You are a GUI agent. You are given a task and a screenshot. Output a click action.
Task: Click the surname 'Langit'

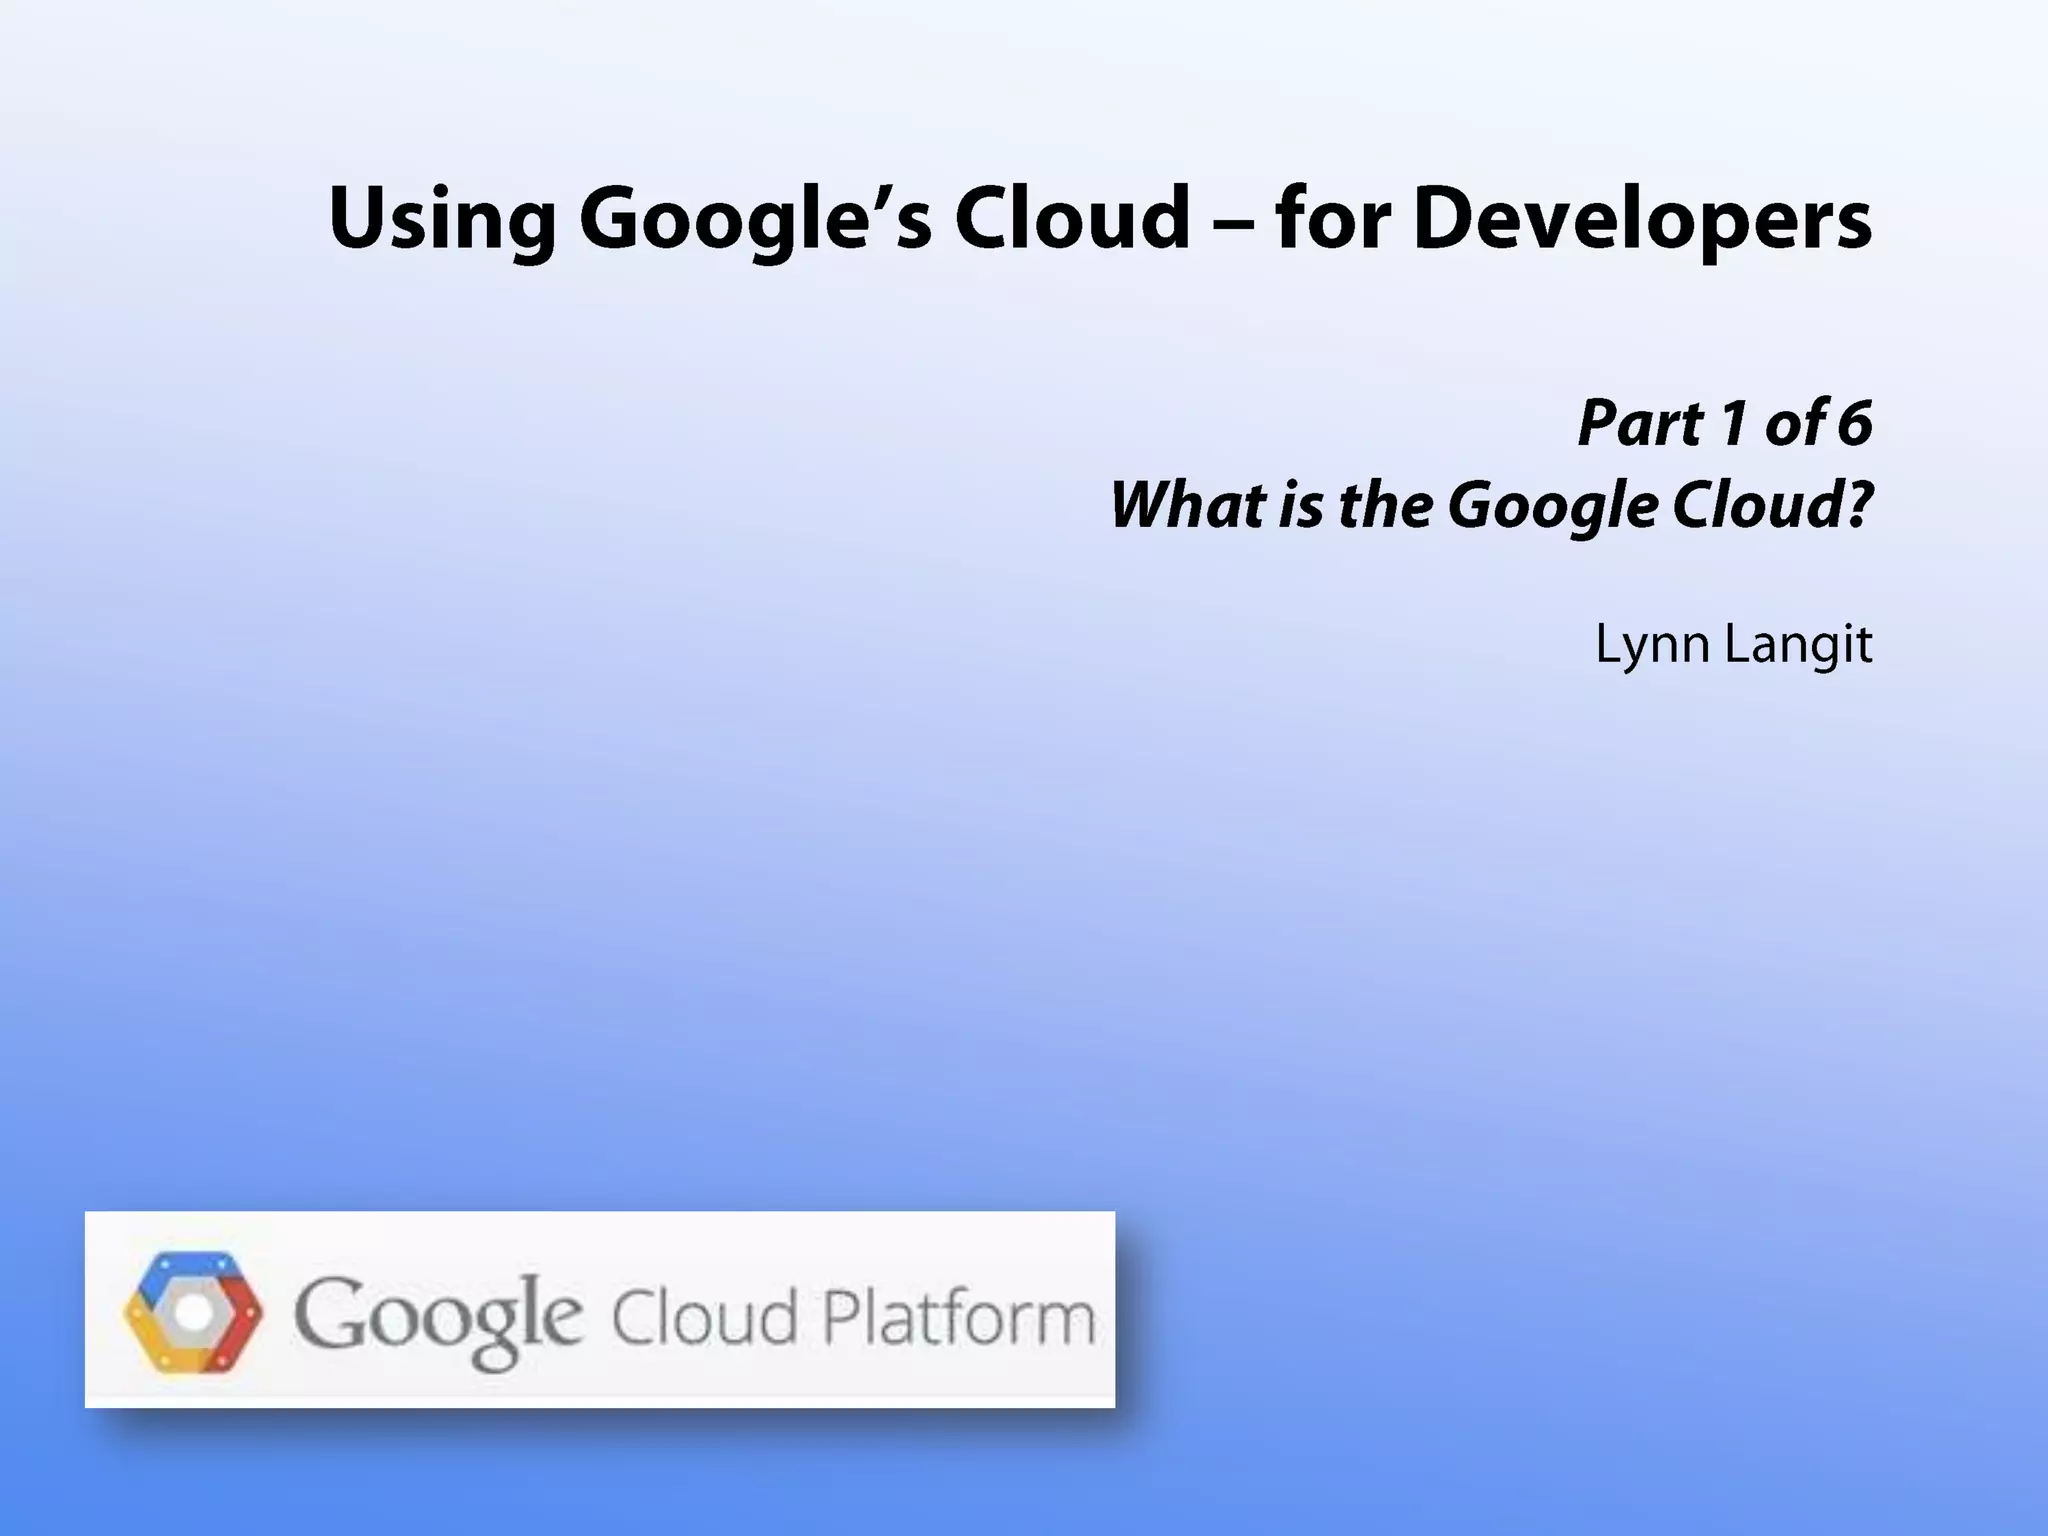(x=1798, y=645)
